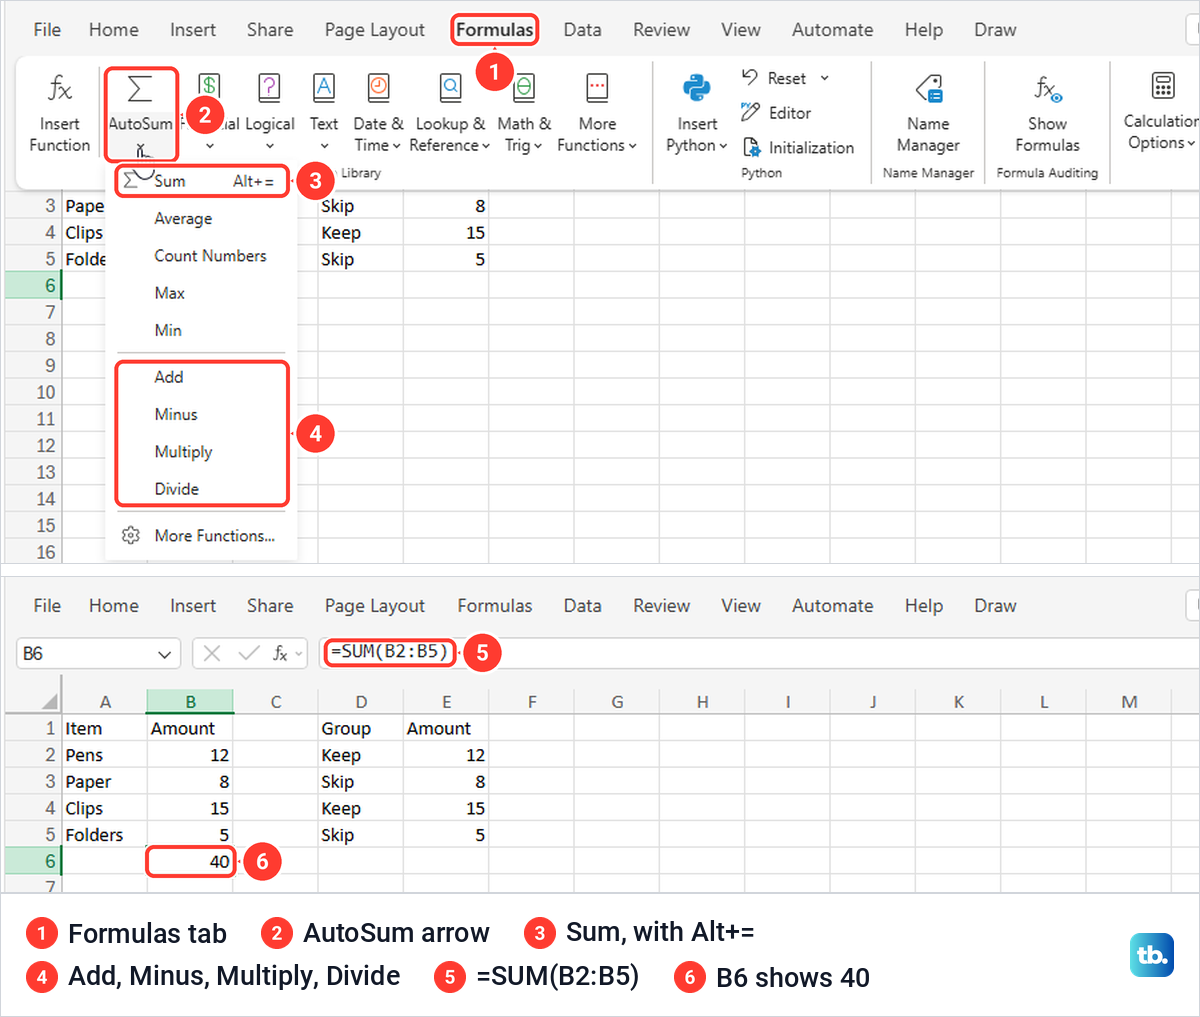This screenshot has width=1200, height=1017.
Task: Click the sigma icon beside Sum
Action: coord(133,180)
